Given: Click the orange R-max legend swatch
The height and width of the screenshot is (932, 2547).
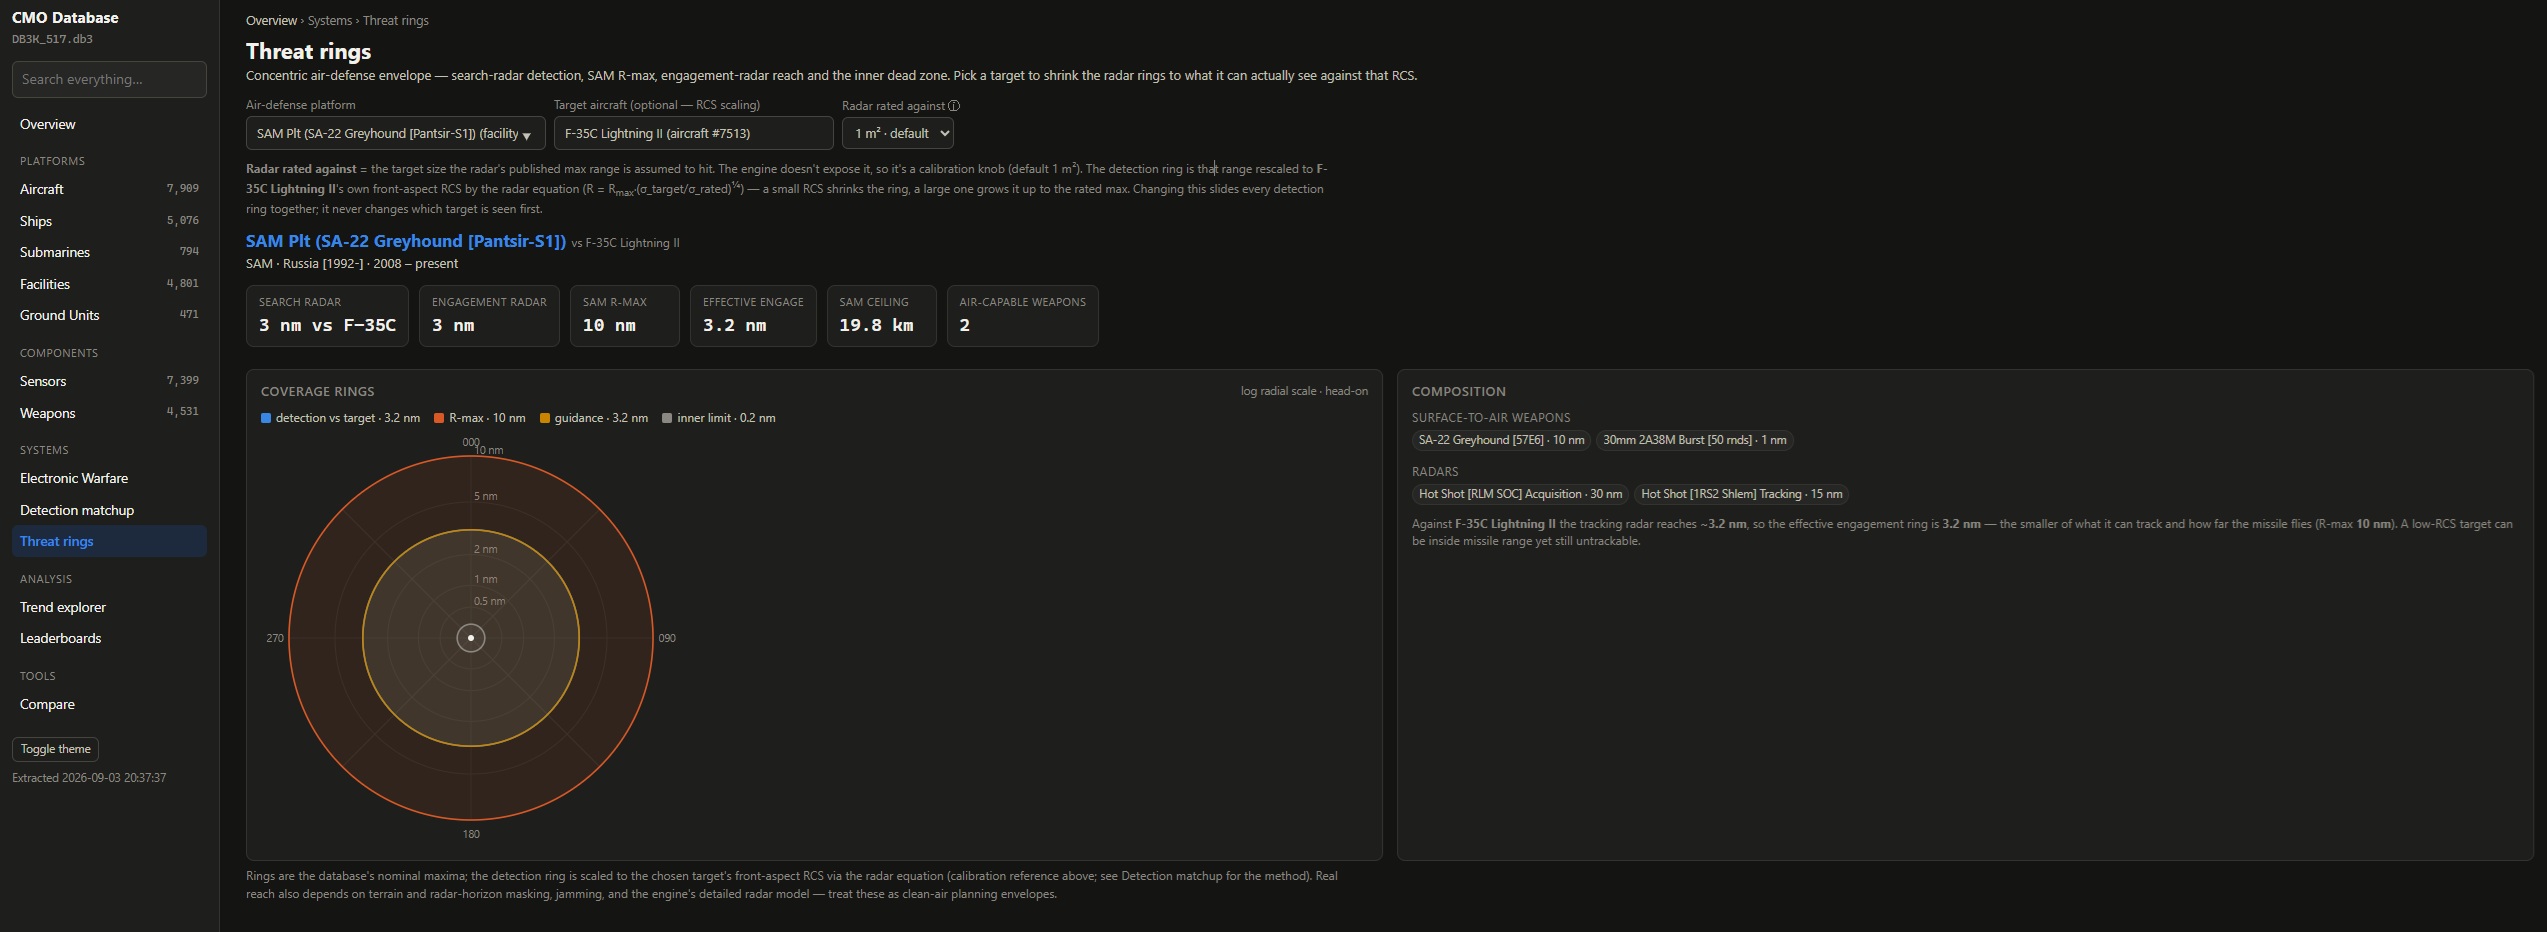Looking at the screenshot, I should pyautogui.click(x=439, y=418).
